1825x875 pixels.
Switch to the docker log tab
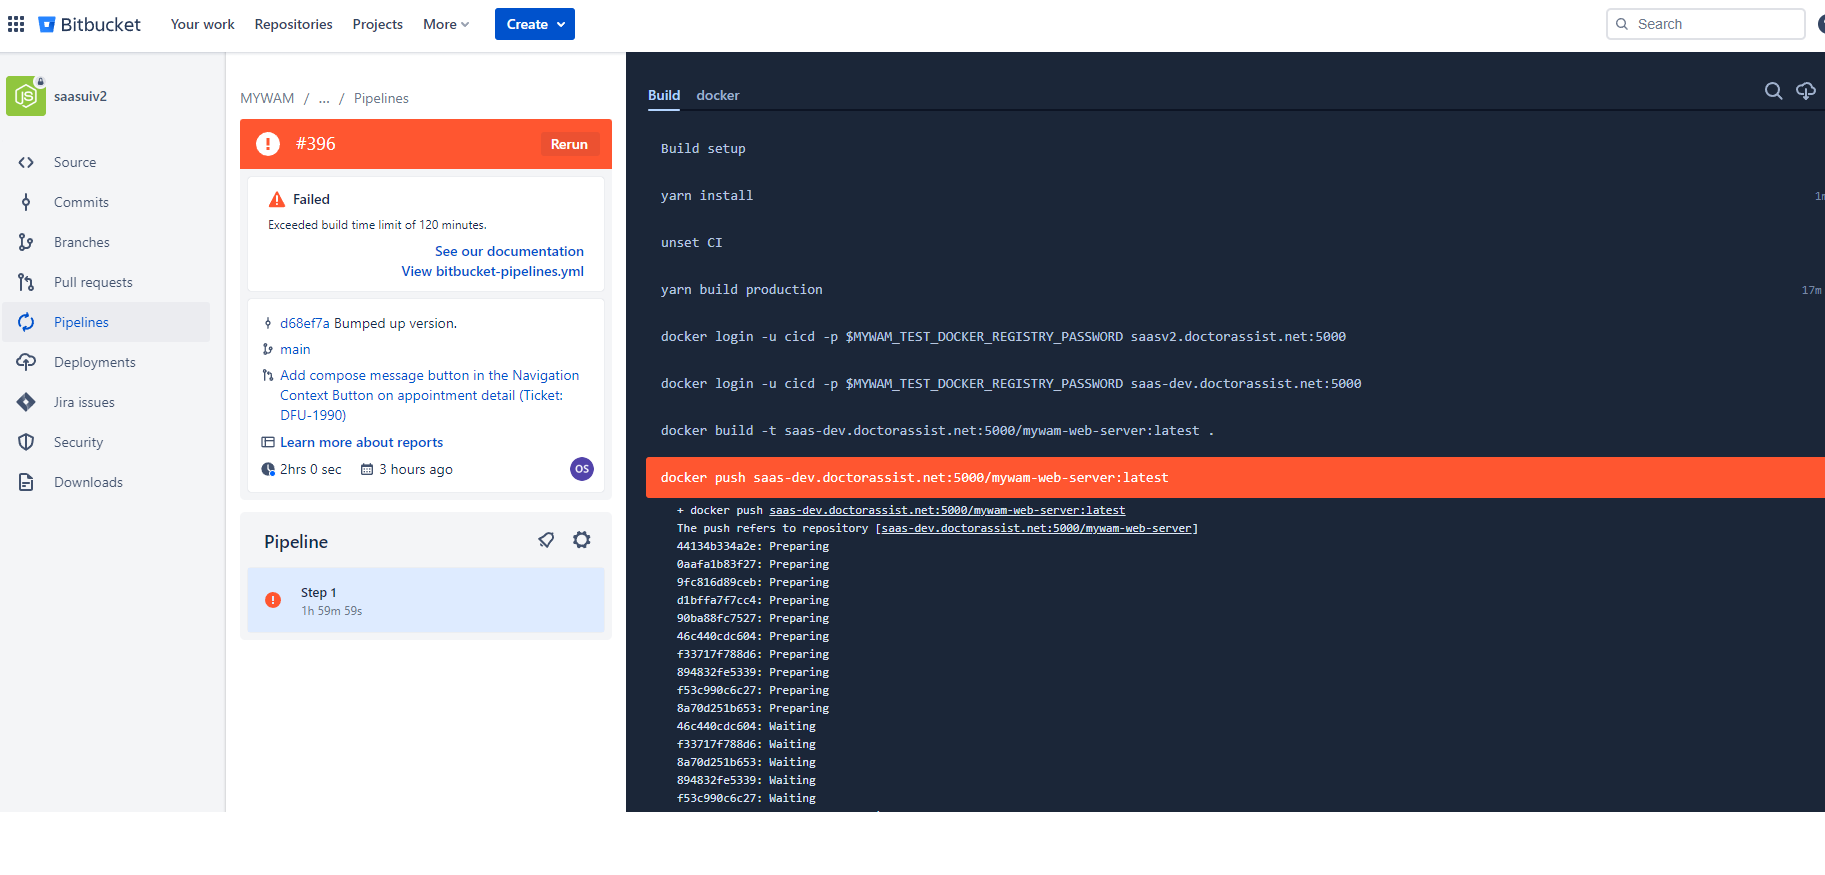(718, 96)
